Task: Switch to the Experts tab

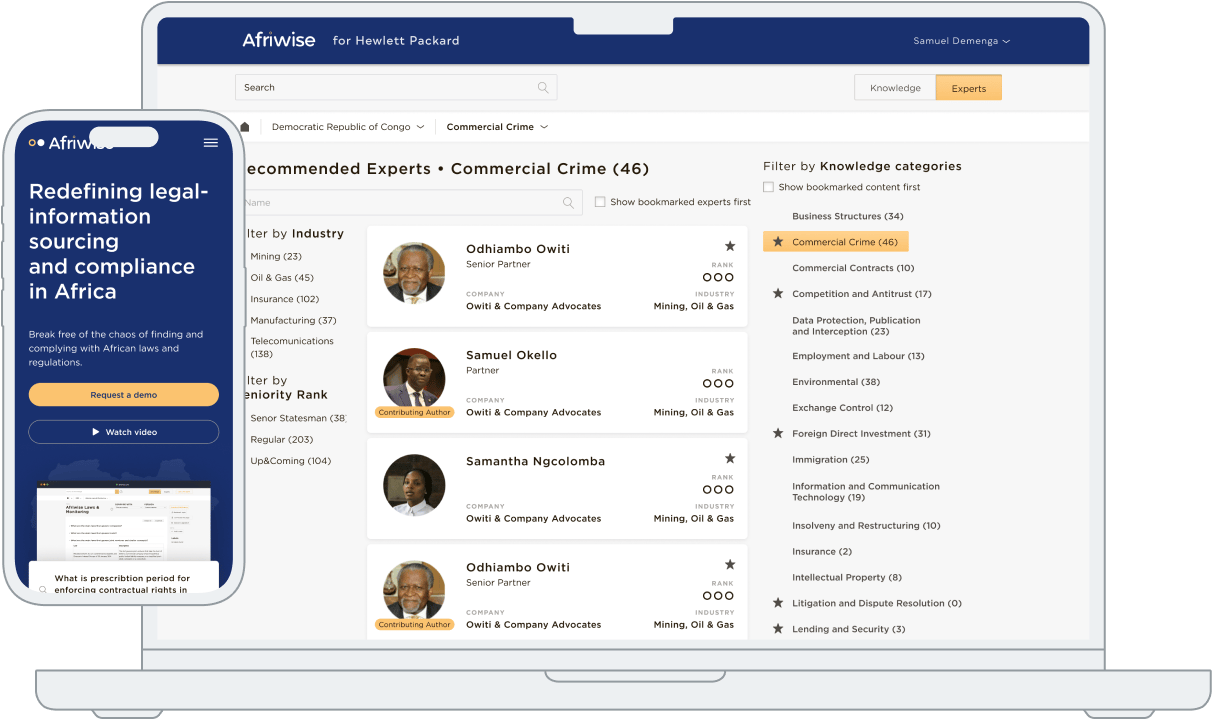Action: coord(969,88)
